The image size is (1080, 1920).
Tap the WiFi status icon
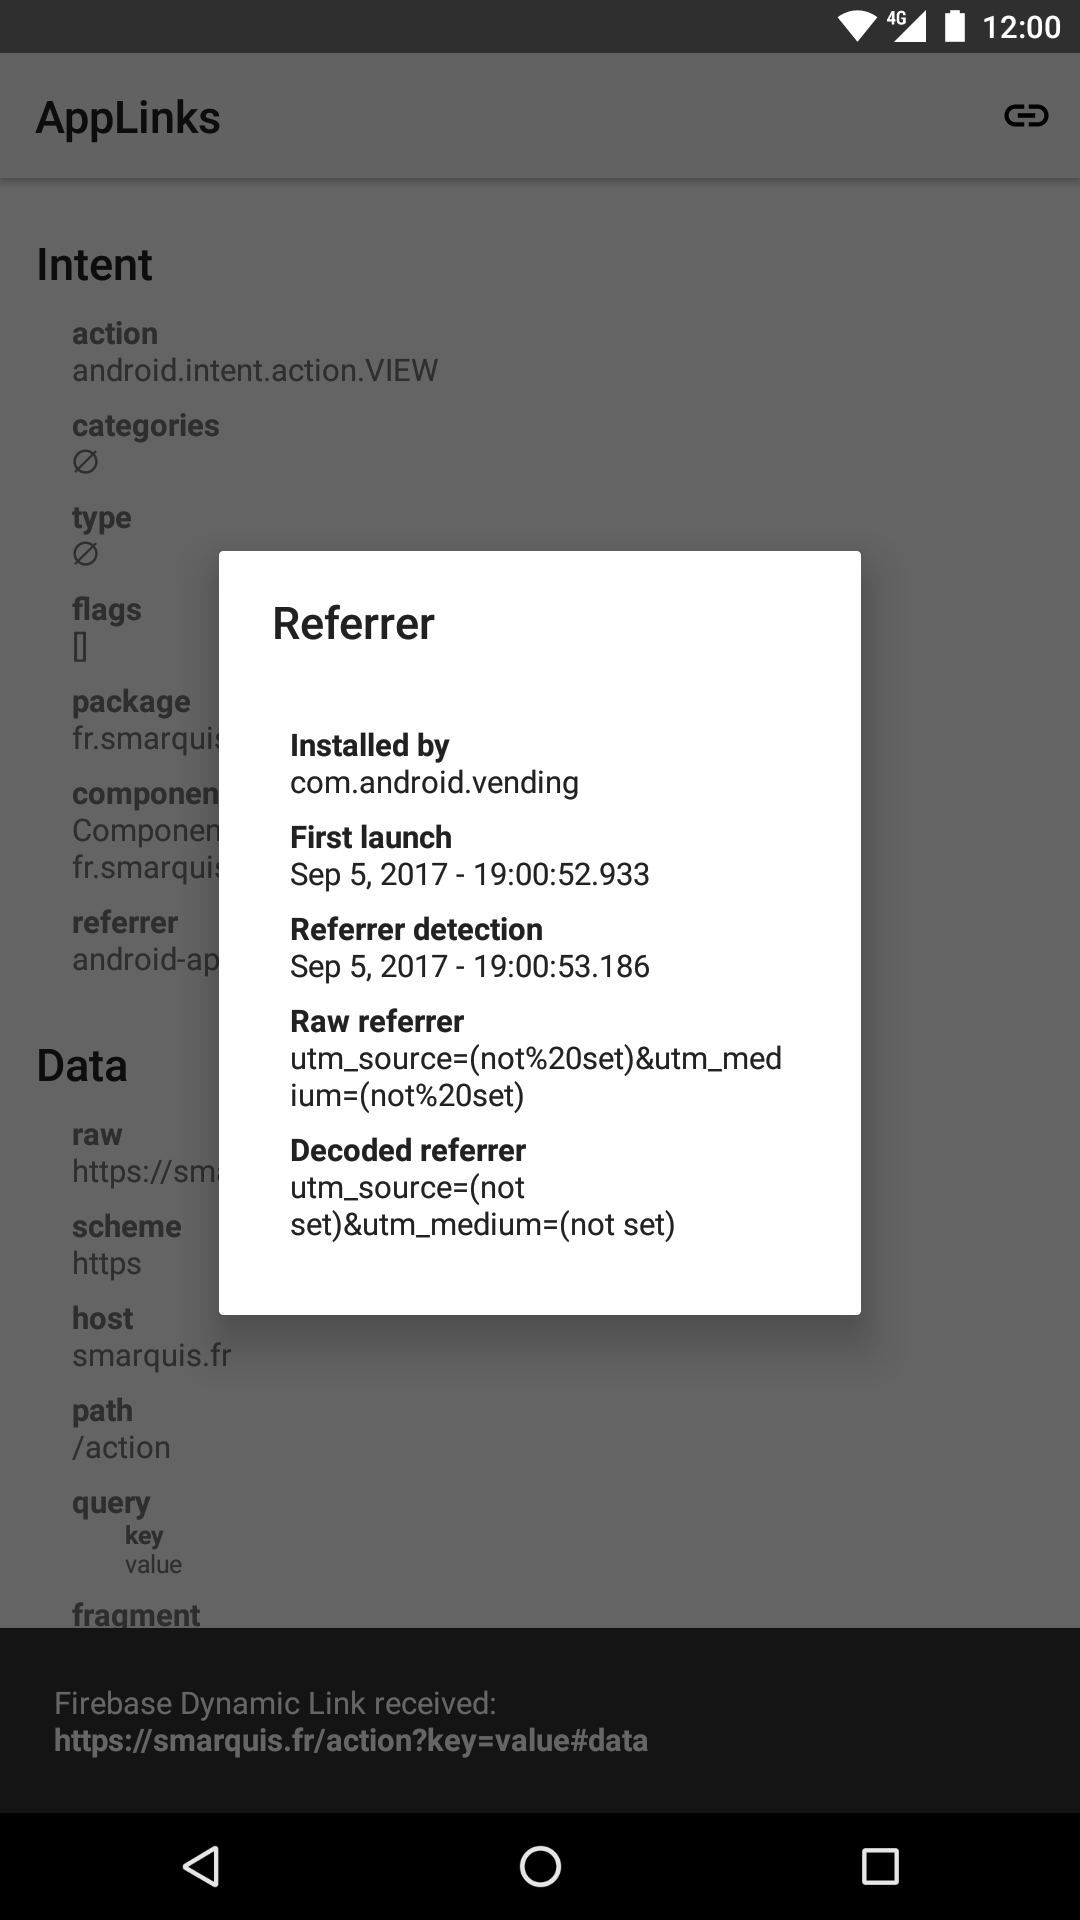tap(857, 26)
